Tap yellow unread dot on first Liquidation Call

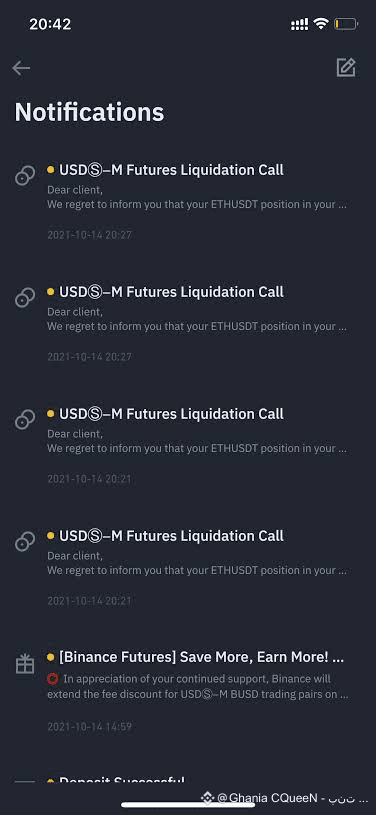click(50, 169)
